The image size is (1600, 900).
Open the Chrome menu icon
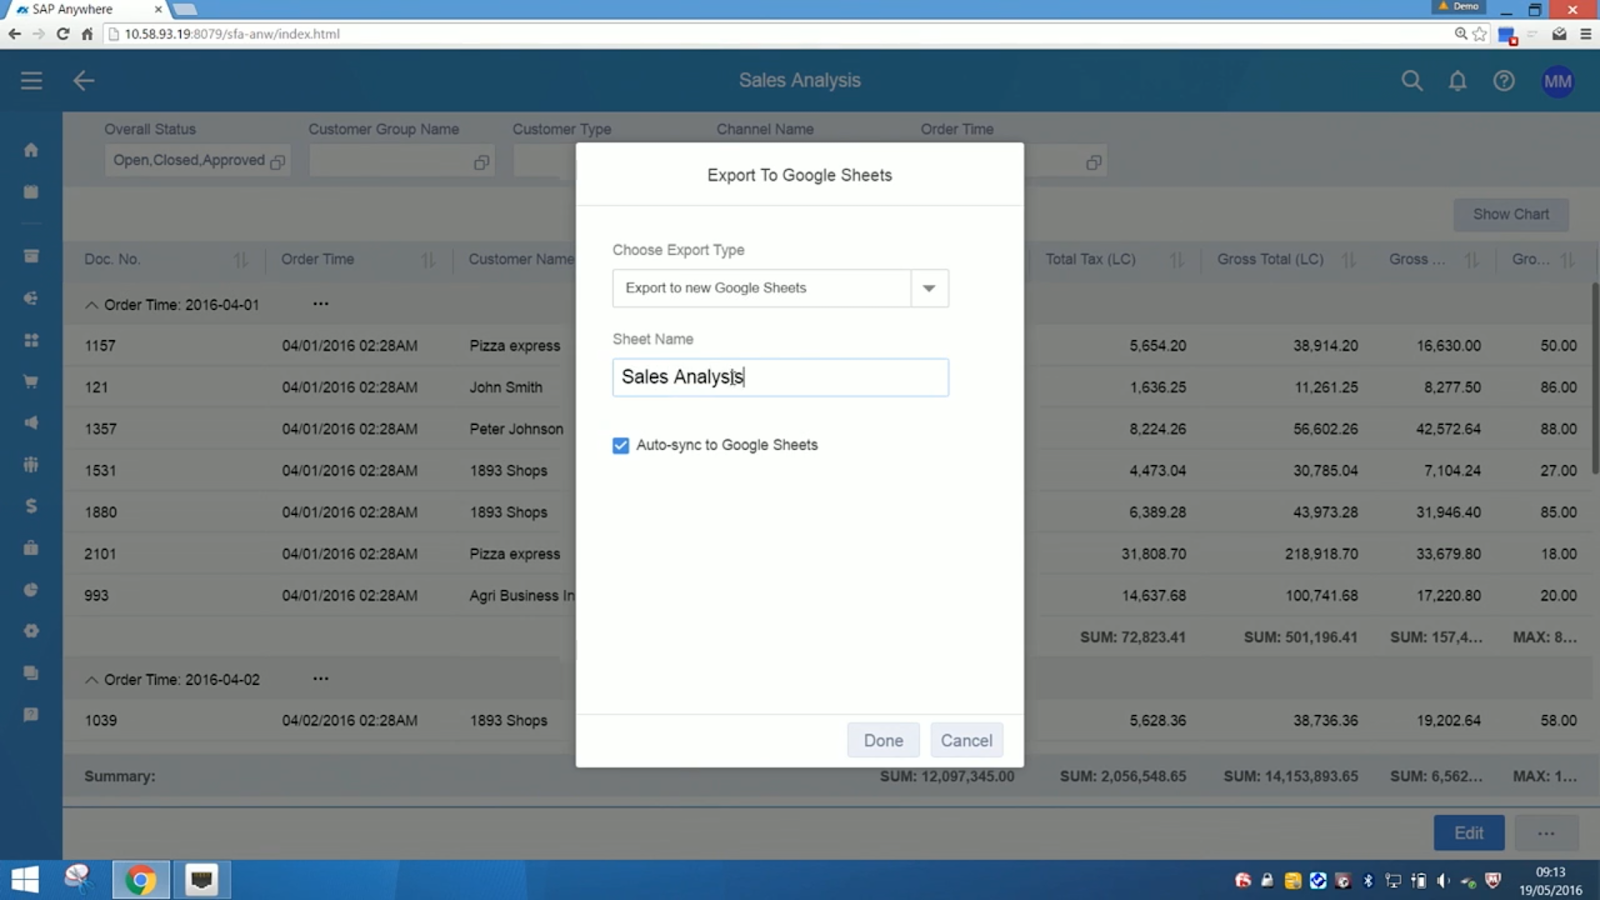[1585, 34]
